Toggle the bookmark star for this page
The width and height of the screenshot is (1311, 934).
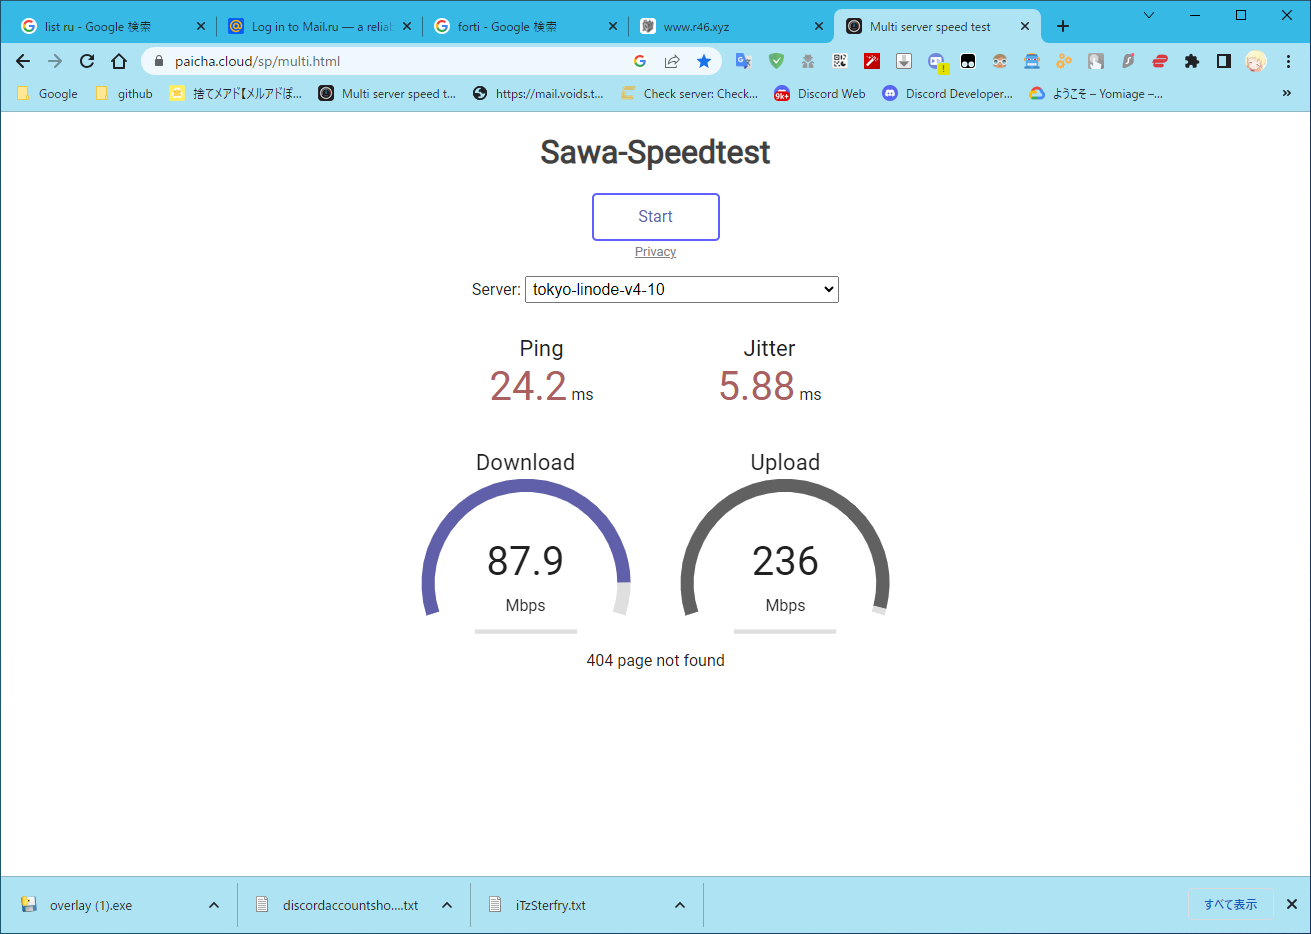[x=704, y=61]
